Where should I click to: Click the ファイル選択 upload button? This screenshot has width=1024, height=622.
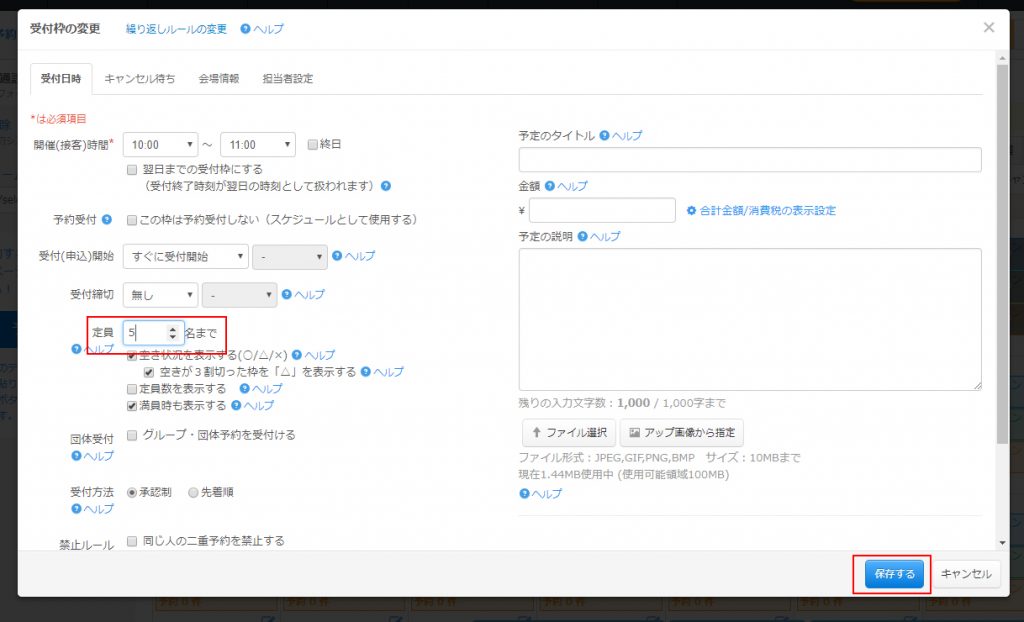(x=567, y=433)
